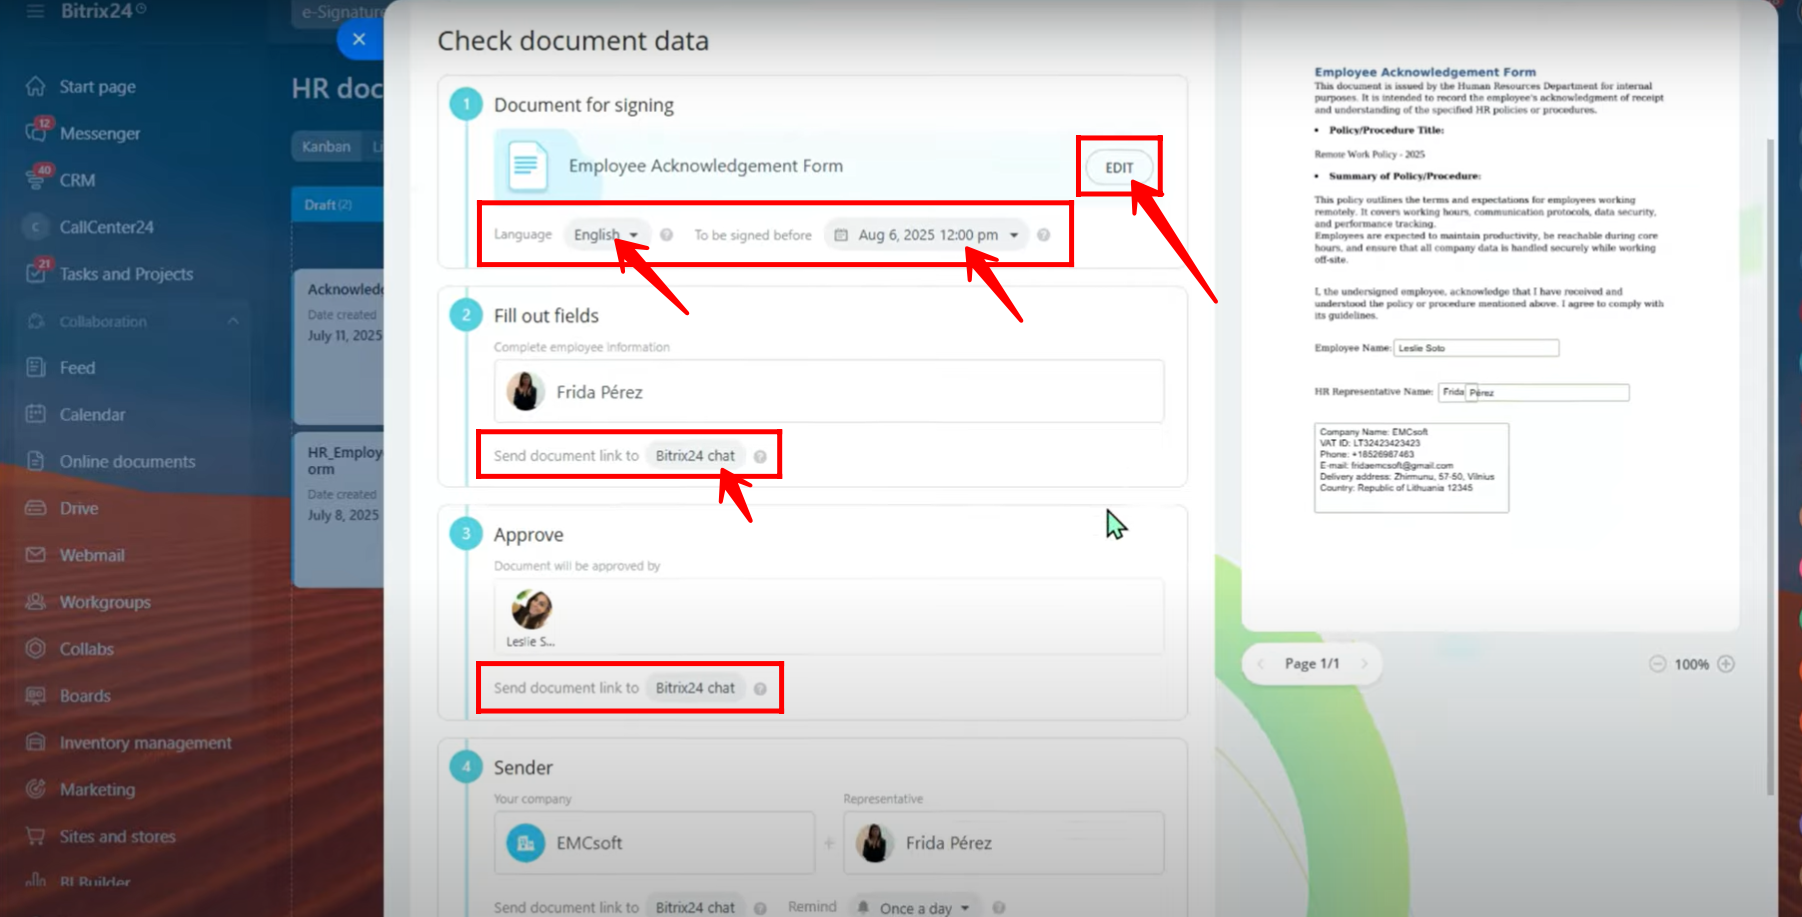The width and height of the screenshot is (1802, 917).
Task: Click the EDIT button for the document
Action: 1119,168
